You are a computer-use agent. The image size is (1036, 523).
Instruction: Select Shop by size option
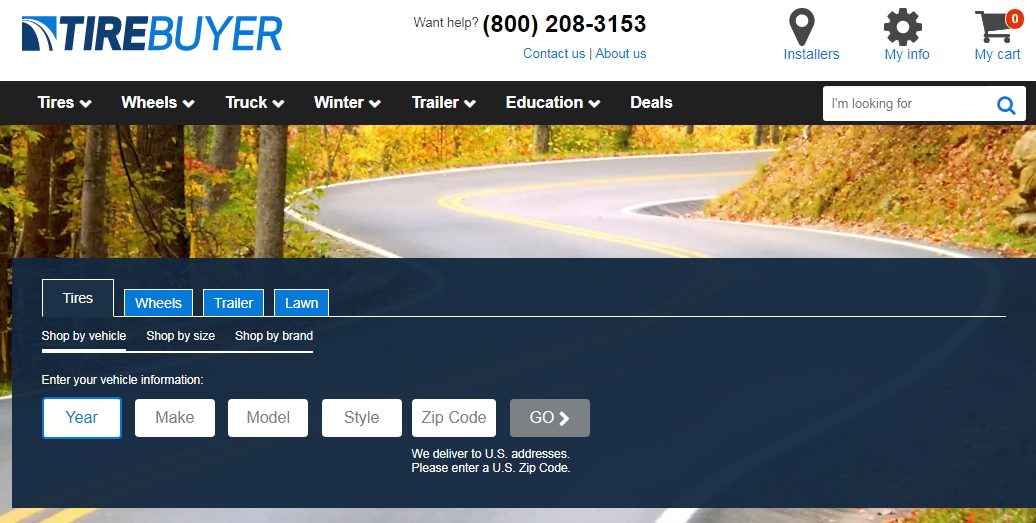click(180, 335)
